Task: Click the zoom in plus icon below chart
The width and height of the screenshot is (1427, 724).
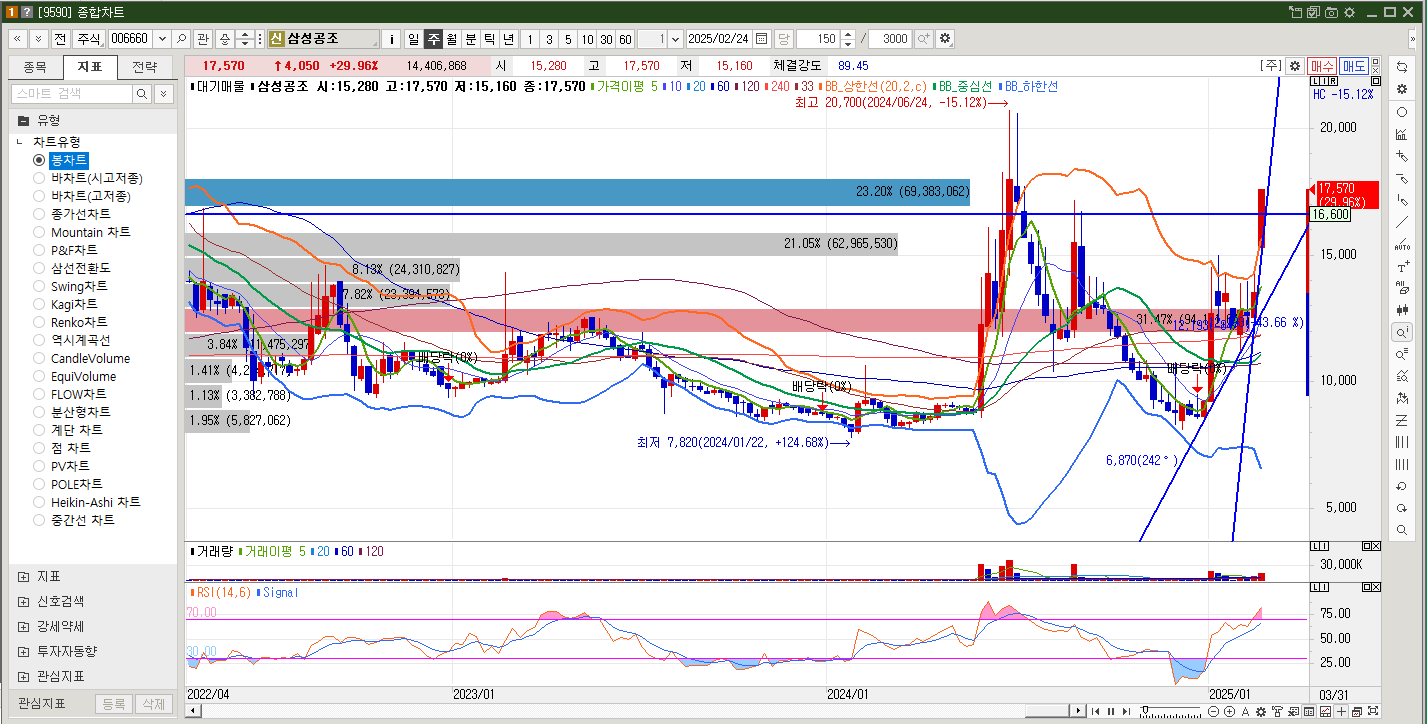Action: [1229, 711]
